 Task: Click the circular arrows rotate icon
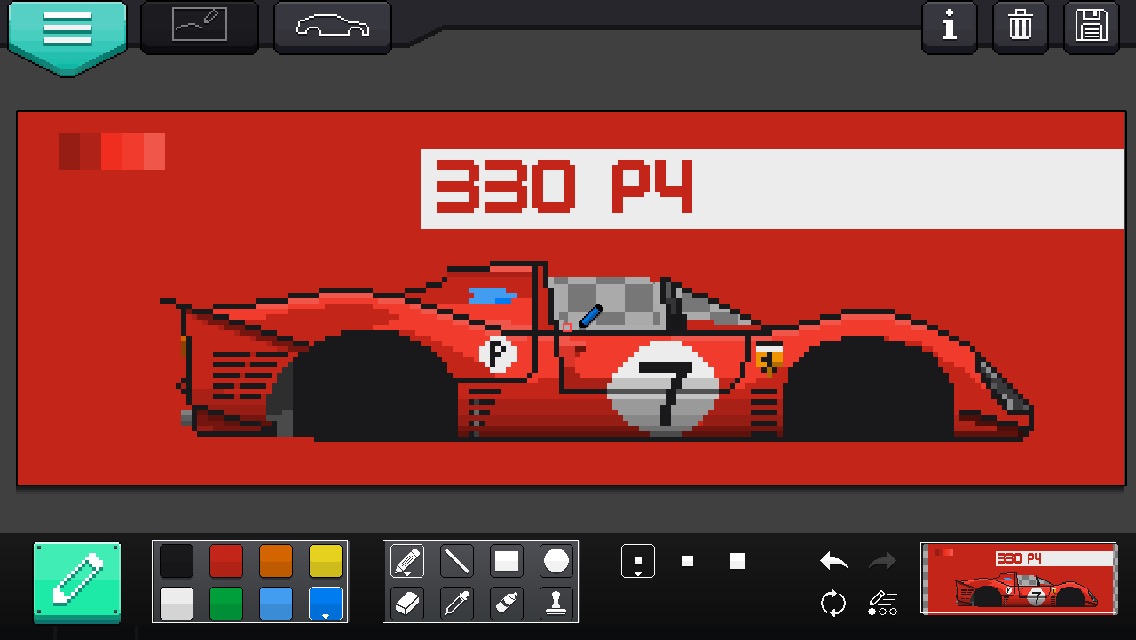tap(833, 603)
